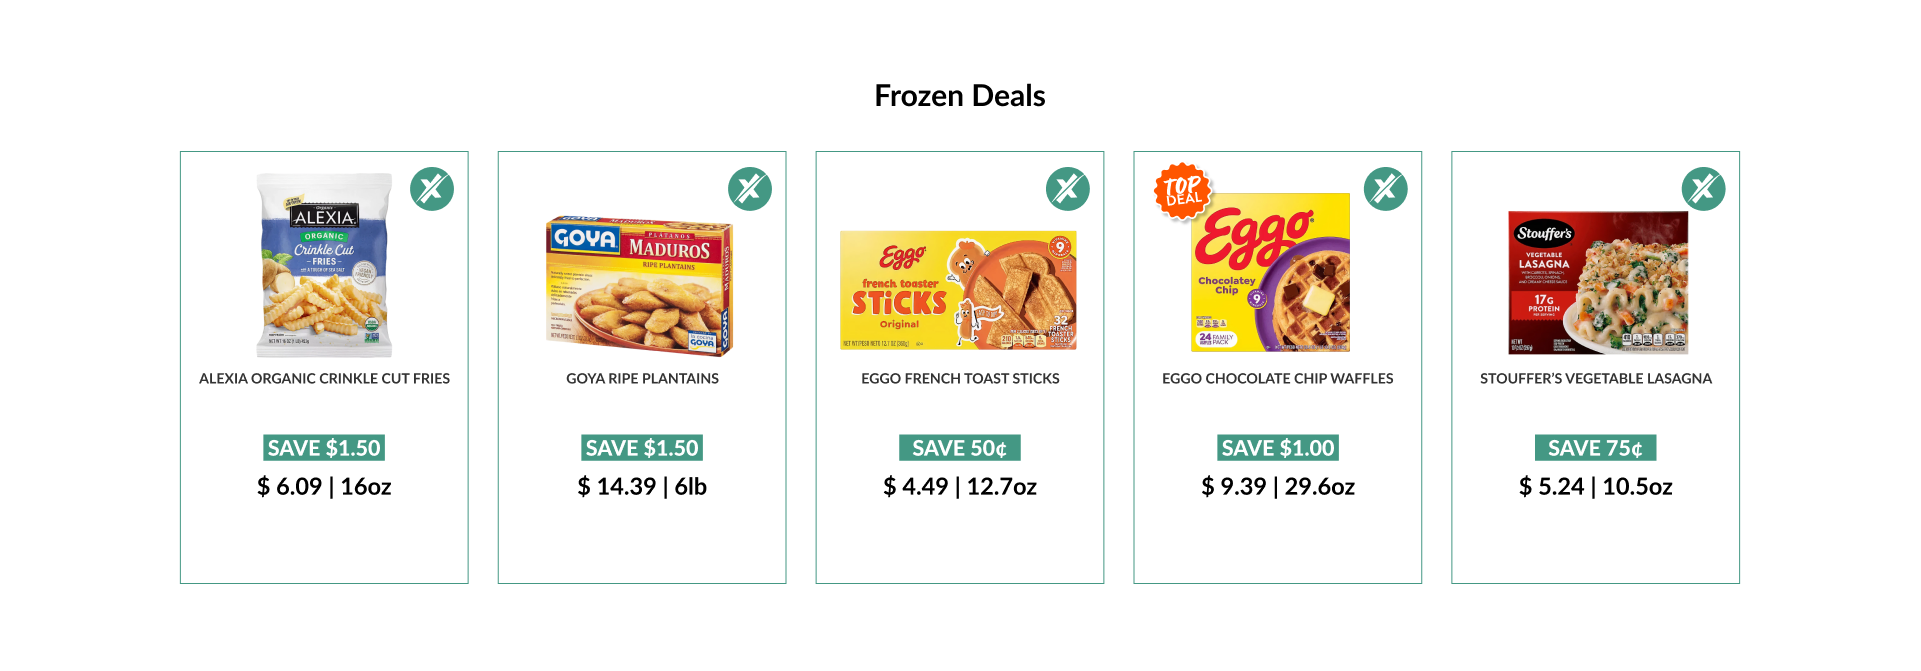Click green icon on Eggo French Toast Sticks card
Screen dimensions: 1921x671
click(x=1068, y=189)
